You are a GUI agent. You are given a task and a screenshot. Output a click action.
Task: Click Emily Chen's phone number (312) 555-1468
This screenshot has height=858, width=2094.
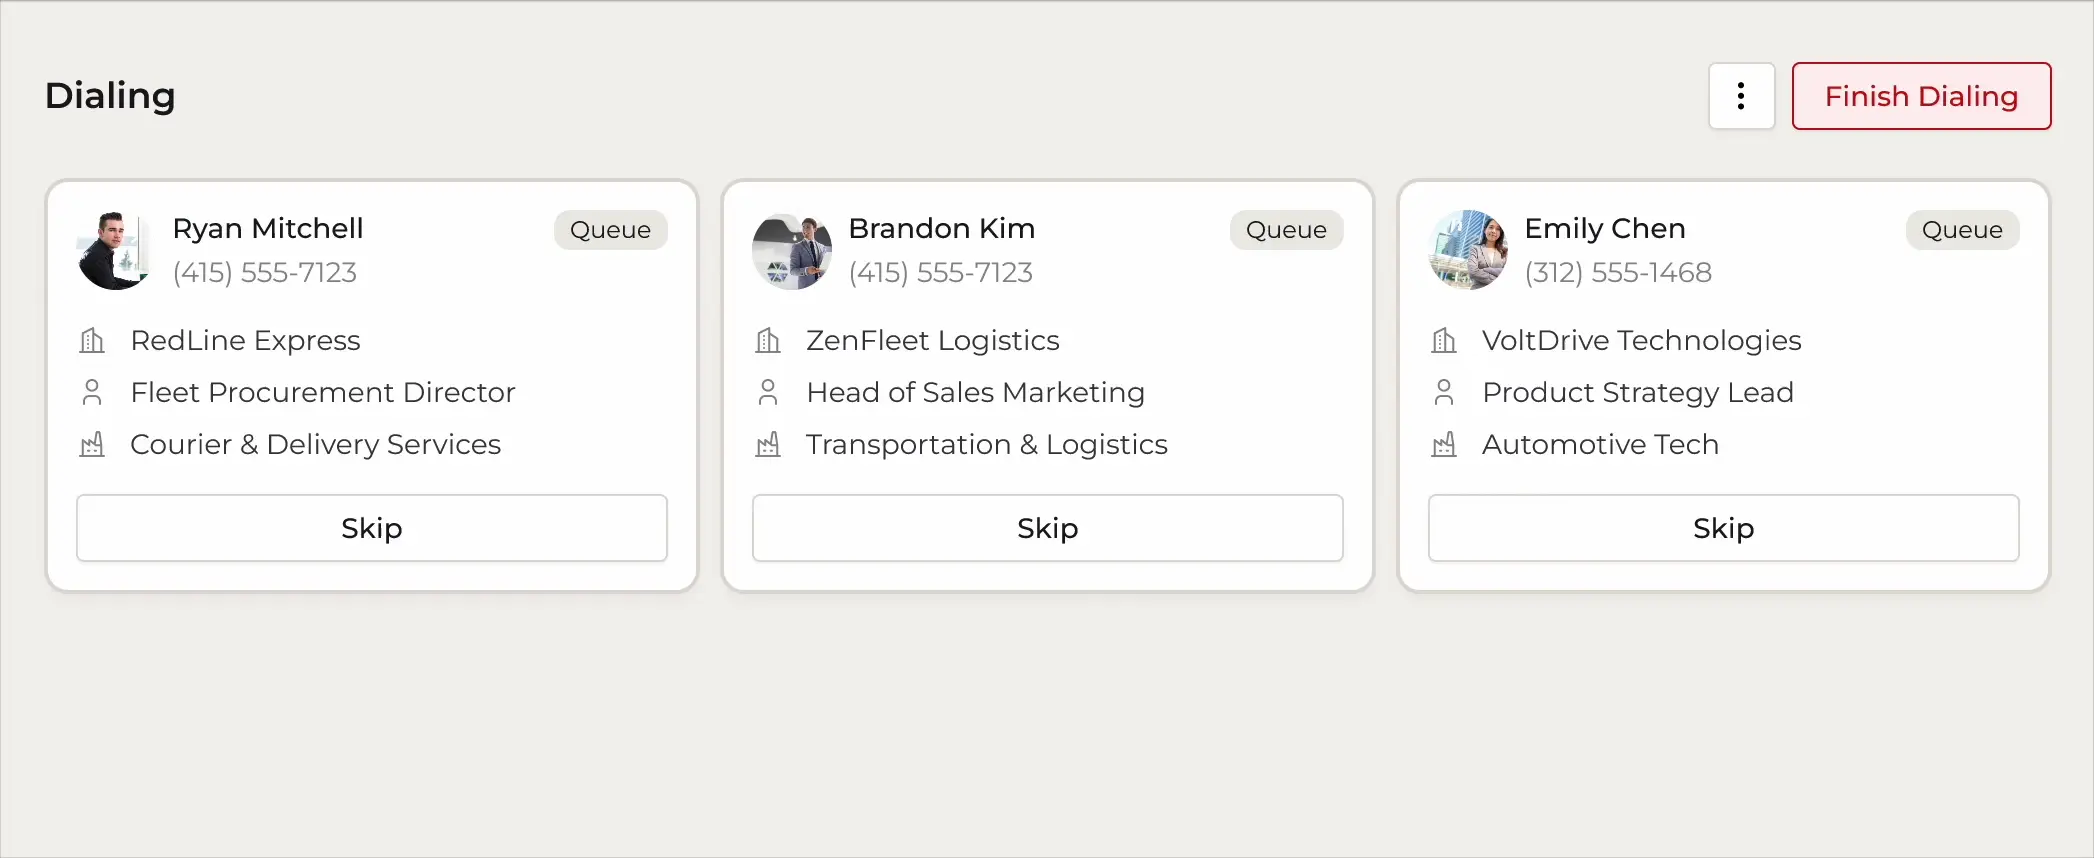pos(1618,272)
